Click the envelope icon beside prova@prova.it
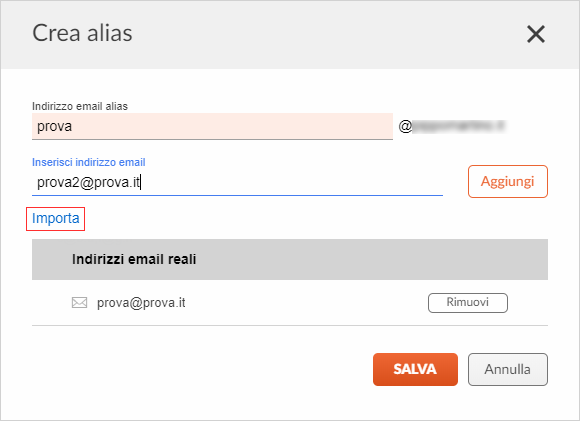The height and width of the screenshot is (421, 580). [79, 303]
